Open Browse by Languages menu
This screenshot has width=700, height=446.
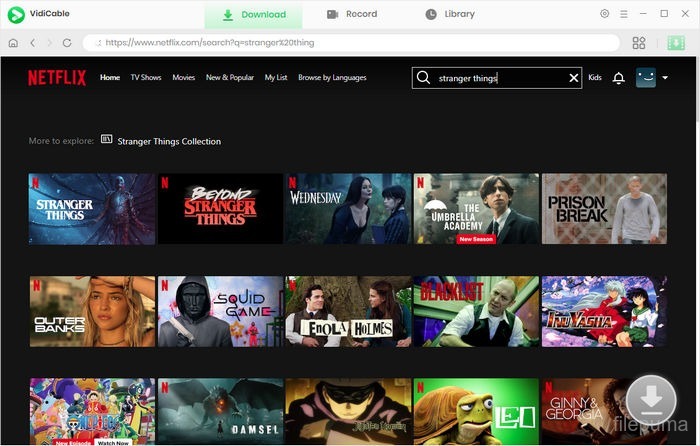tap(332, 77)
